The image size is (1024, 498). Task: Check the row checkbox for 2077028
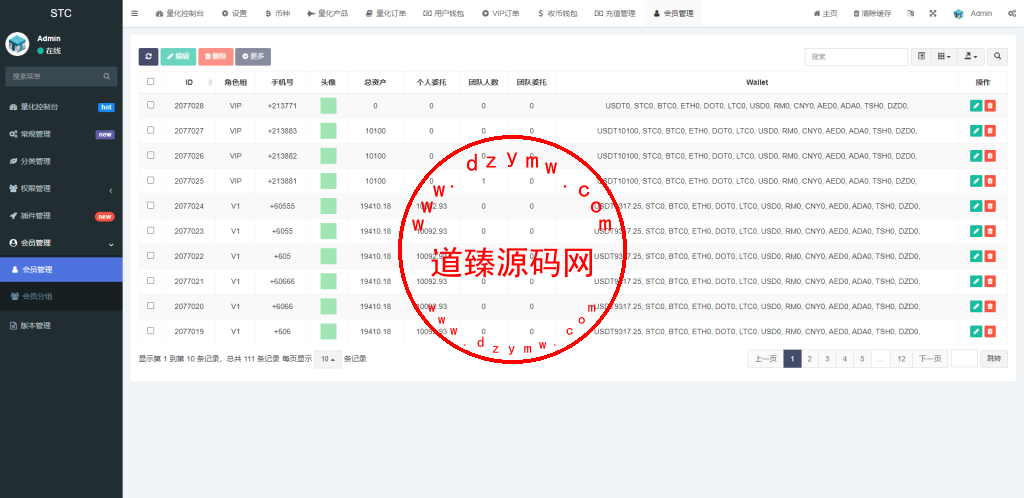pos(151,104)
